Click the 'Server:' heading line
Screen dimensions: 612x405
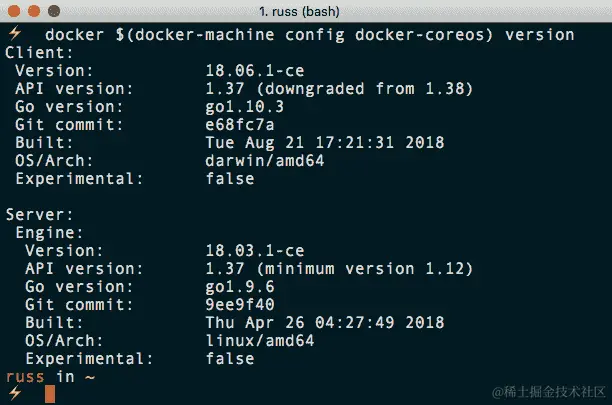39,215
